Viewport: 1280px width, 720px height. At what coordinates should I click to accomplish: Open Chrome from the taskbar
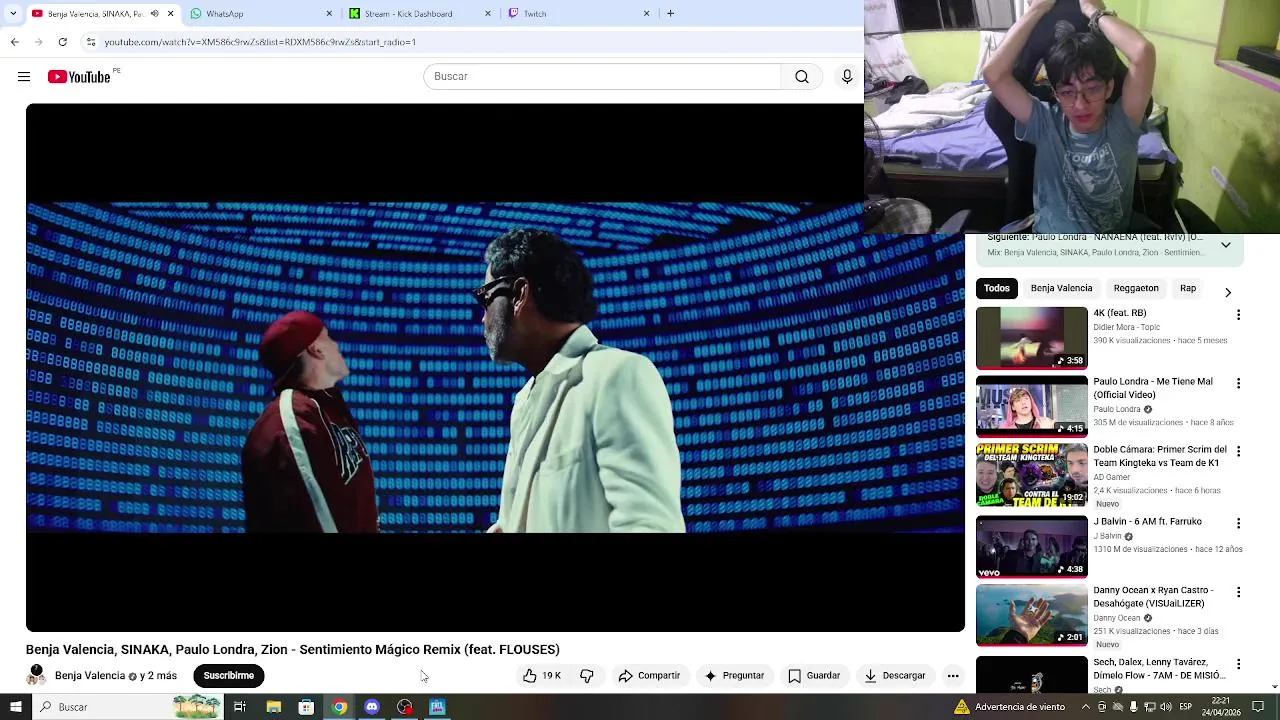[x=339, y=707]
